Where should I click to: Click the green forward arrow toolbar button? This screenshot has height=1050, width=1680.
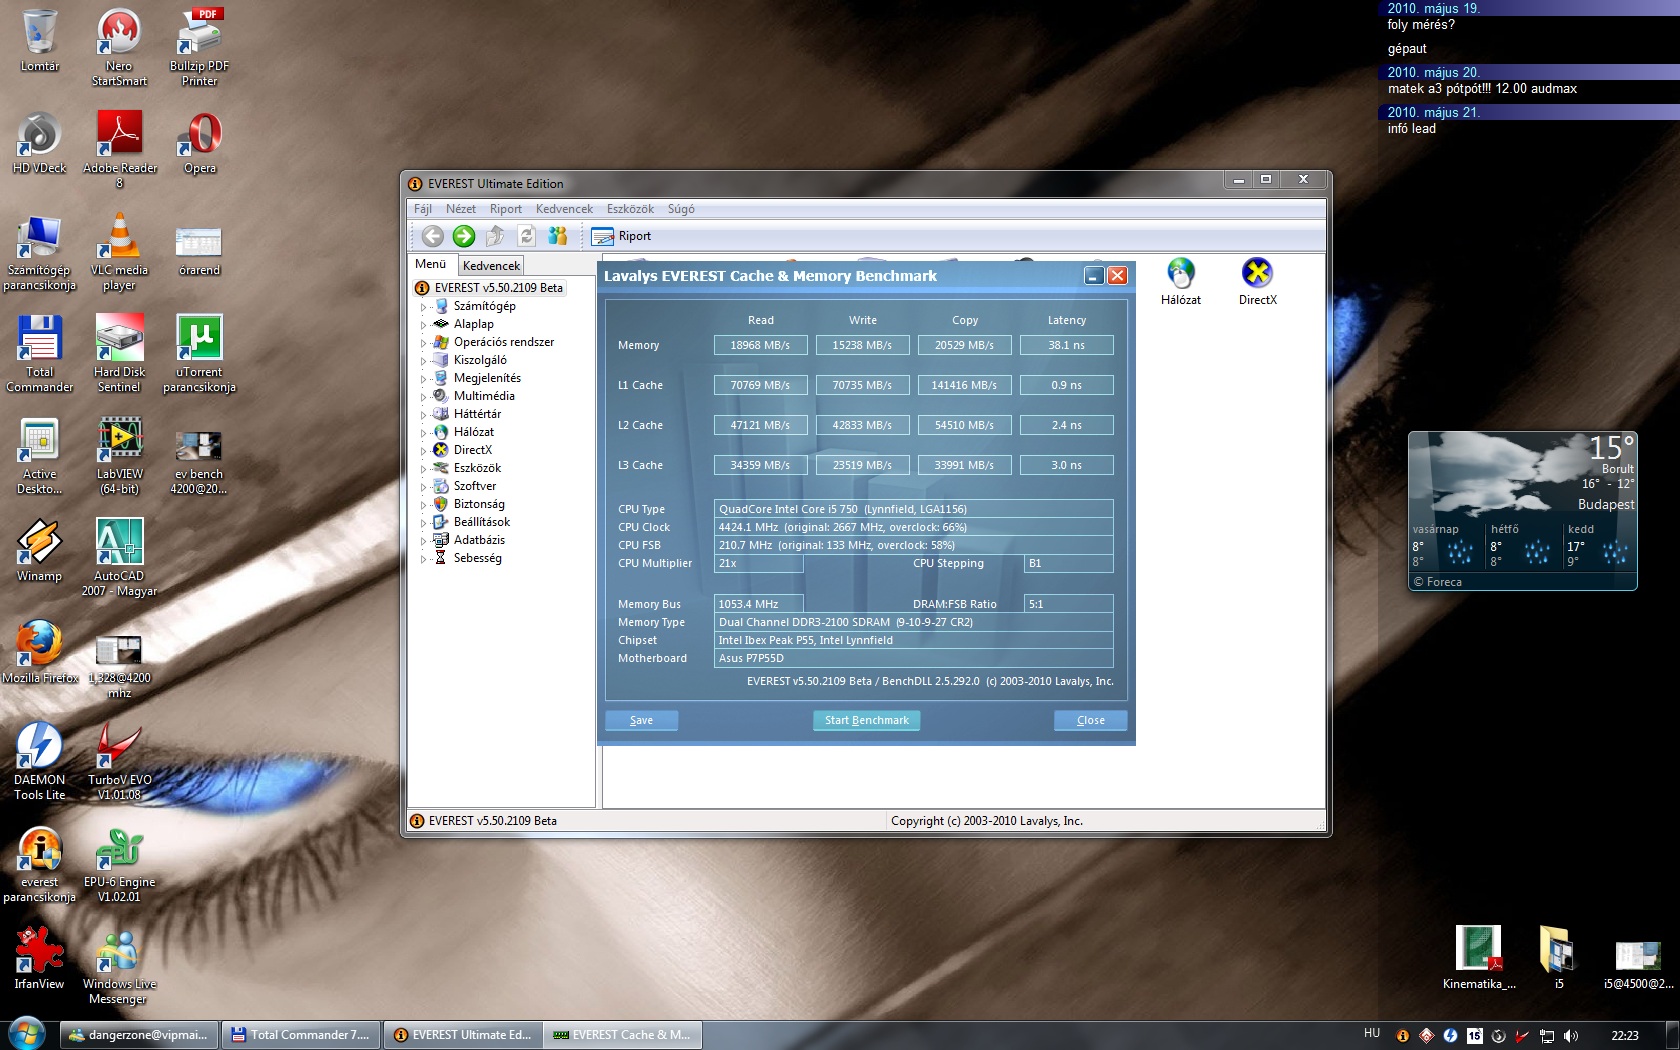(463, 236)
